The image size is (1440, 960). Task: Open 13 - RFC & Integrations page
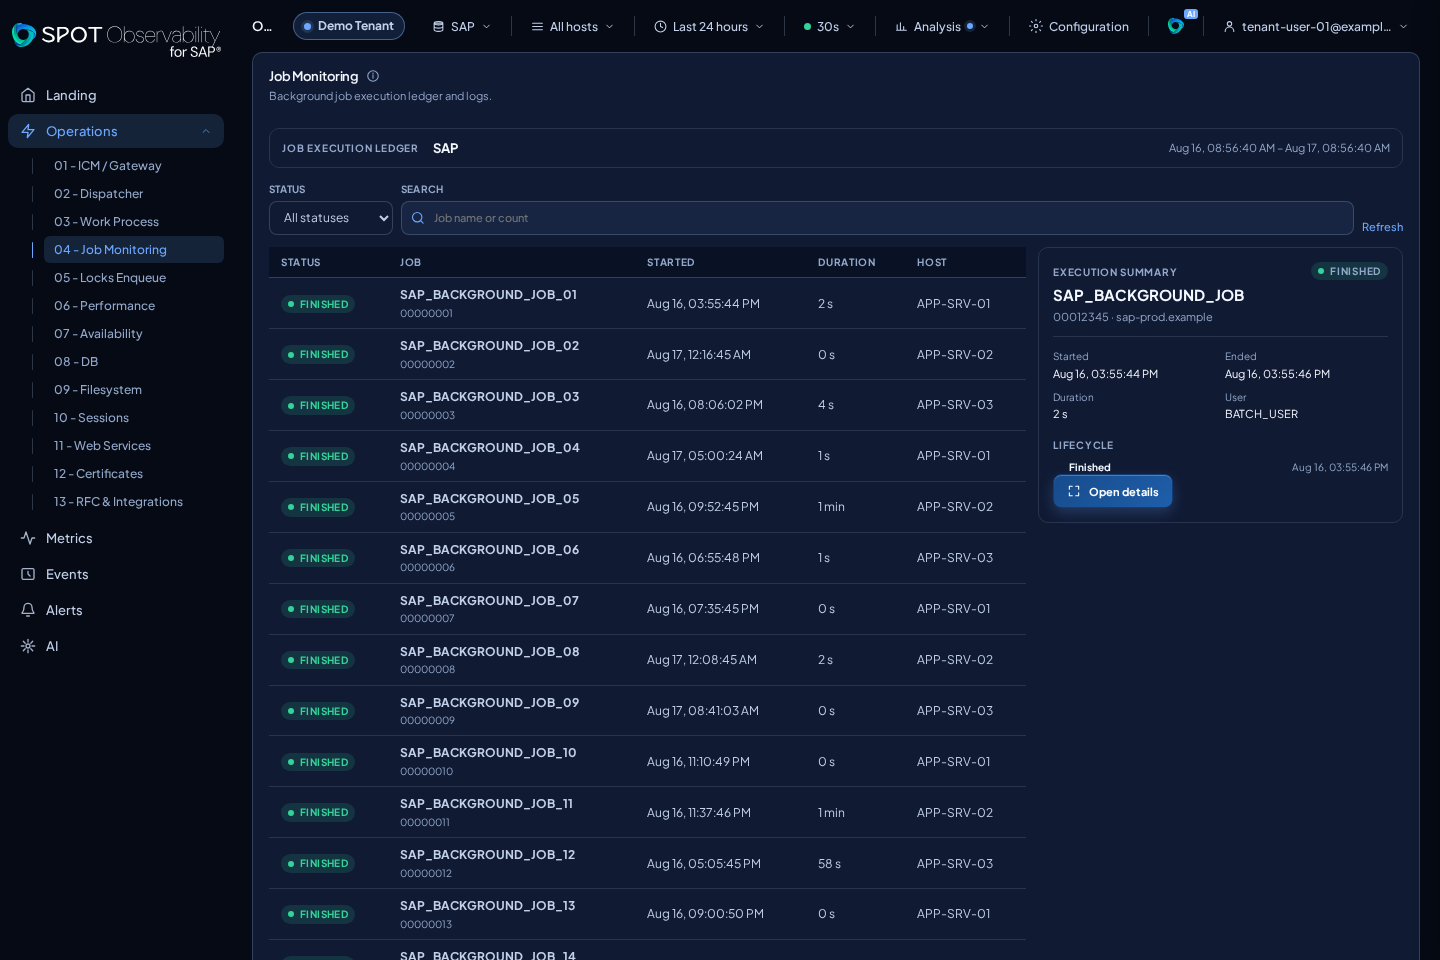pos(134,502)
